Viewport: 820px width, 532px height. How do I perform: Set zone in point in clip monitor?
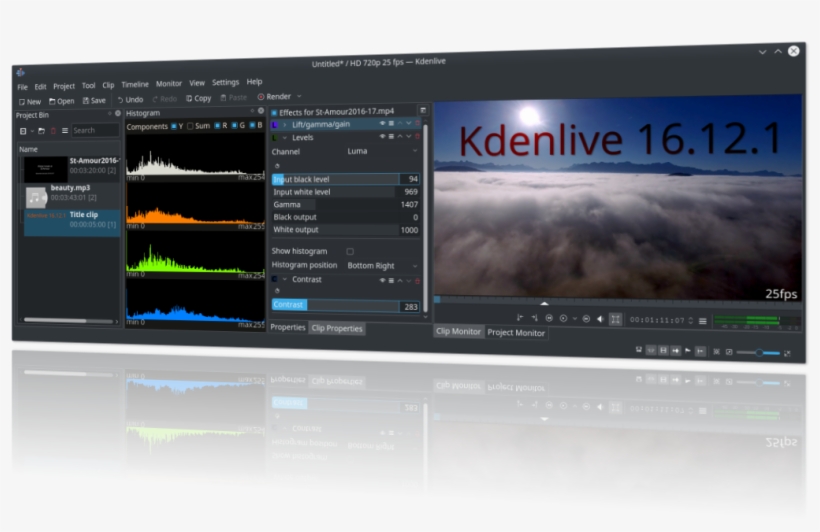coord(519,318)
